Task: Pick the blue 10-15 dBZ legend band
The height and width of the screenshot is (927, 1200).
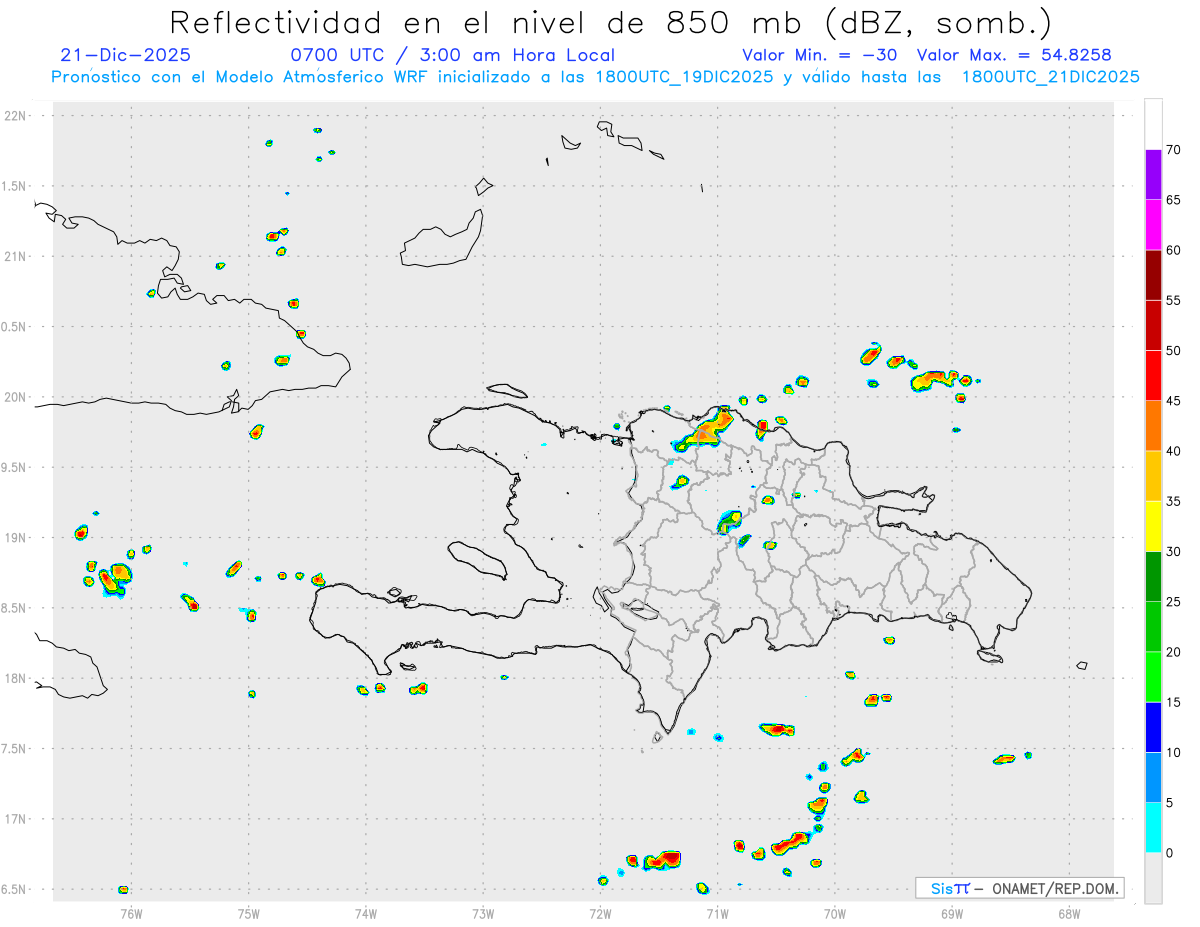Action: pos(1153,727)
